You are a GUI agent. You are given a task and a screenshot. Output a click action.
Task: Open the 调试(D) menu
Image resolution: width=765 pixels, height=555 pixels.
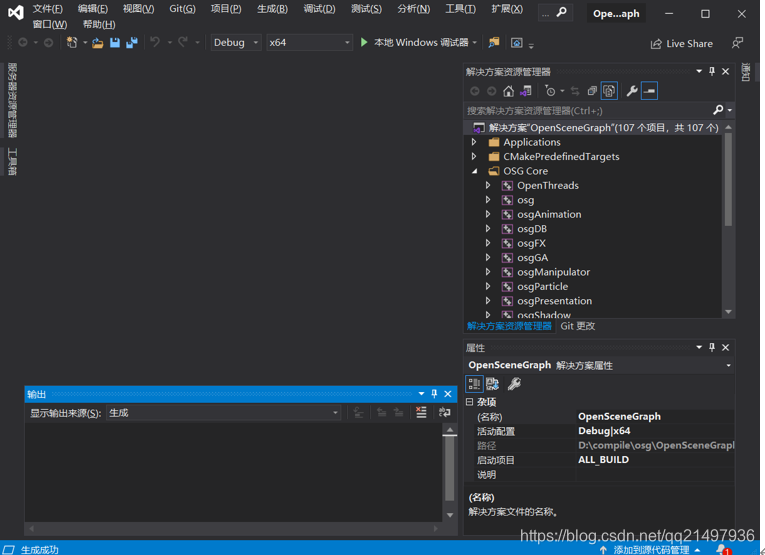(x=320, y=9)
